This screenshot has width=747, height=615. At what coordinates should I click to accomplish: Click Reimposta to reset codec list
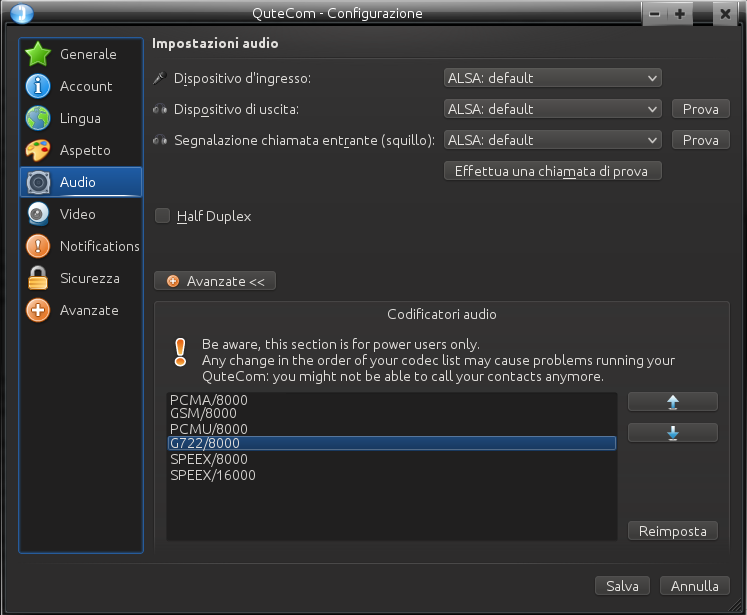pyautogui.click(x=672, y=531)
